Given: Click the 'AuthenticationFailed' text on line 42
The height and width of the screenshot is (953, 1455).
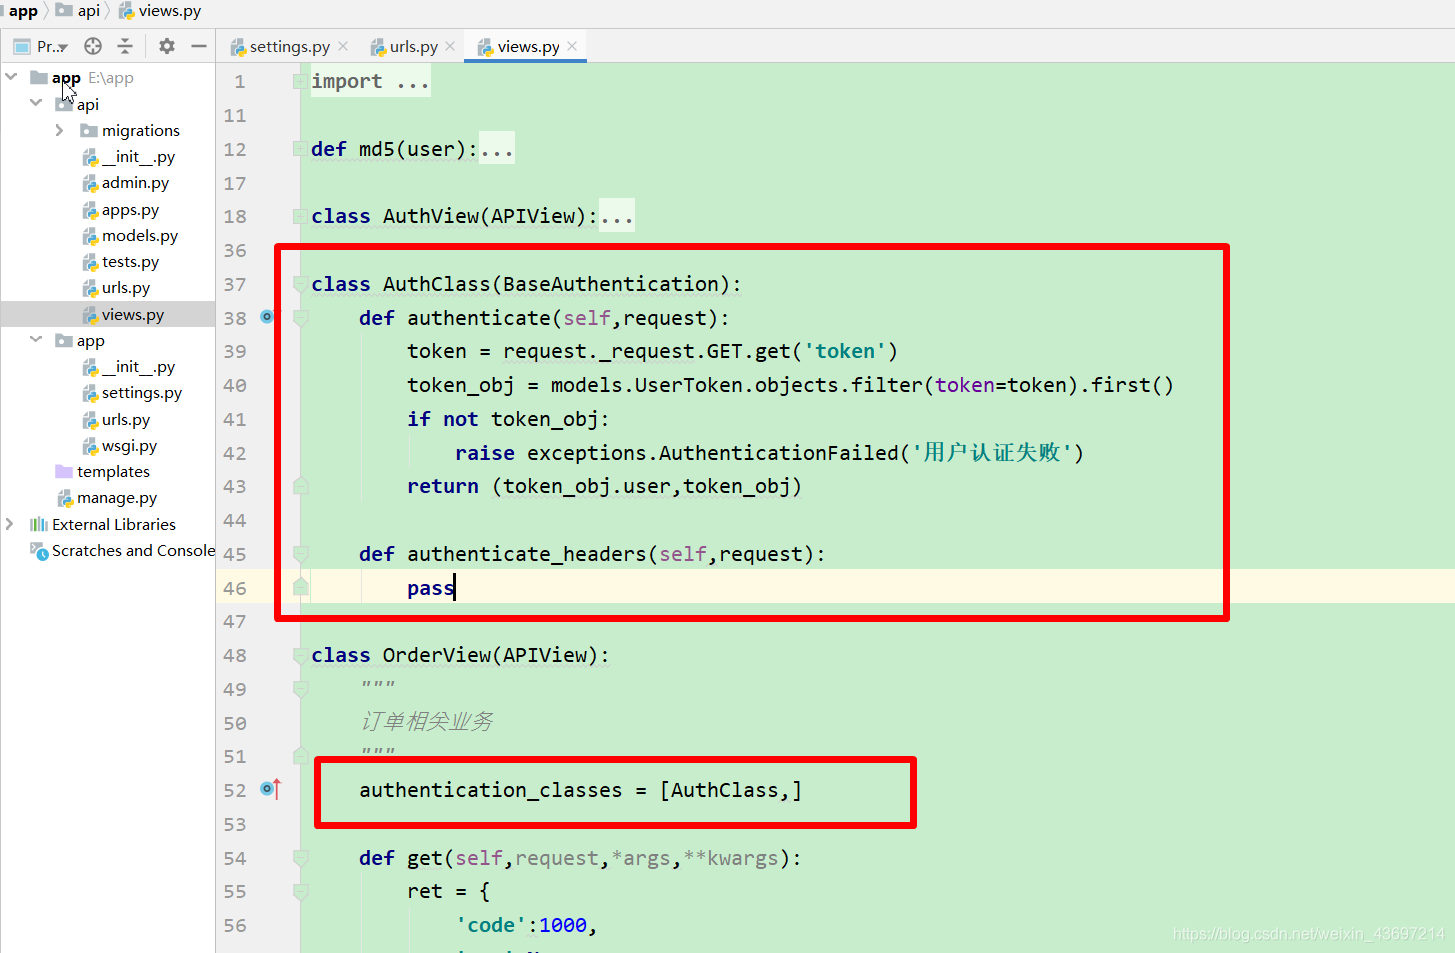Looking at the screenshot, I should (779, 453).
